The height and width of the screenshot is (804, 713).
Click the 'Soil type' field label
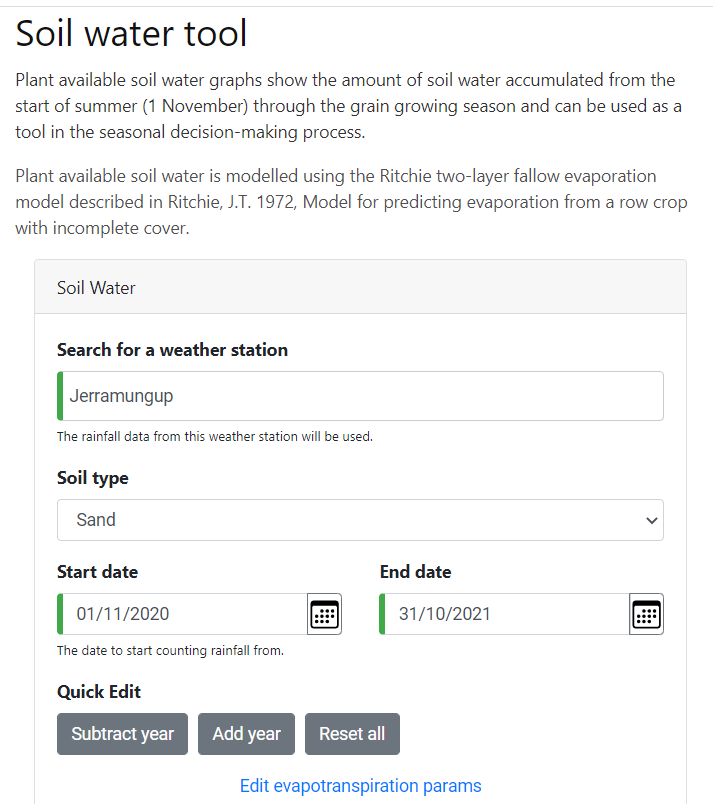pyautogui.click(x=93, y=478)
